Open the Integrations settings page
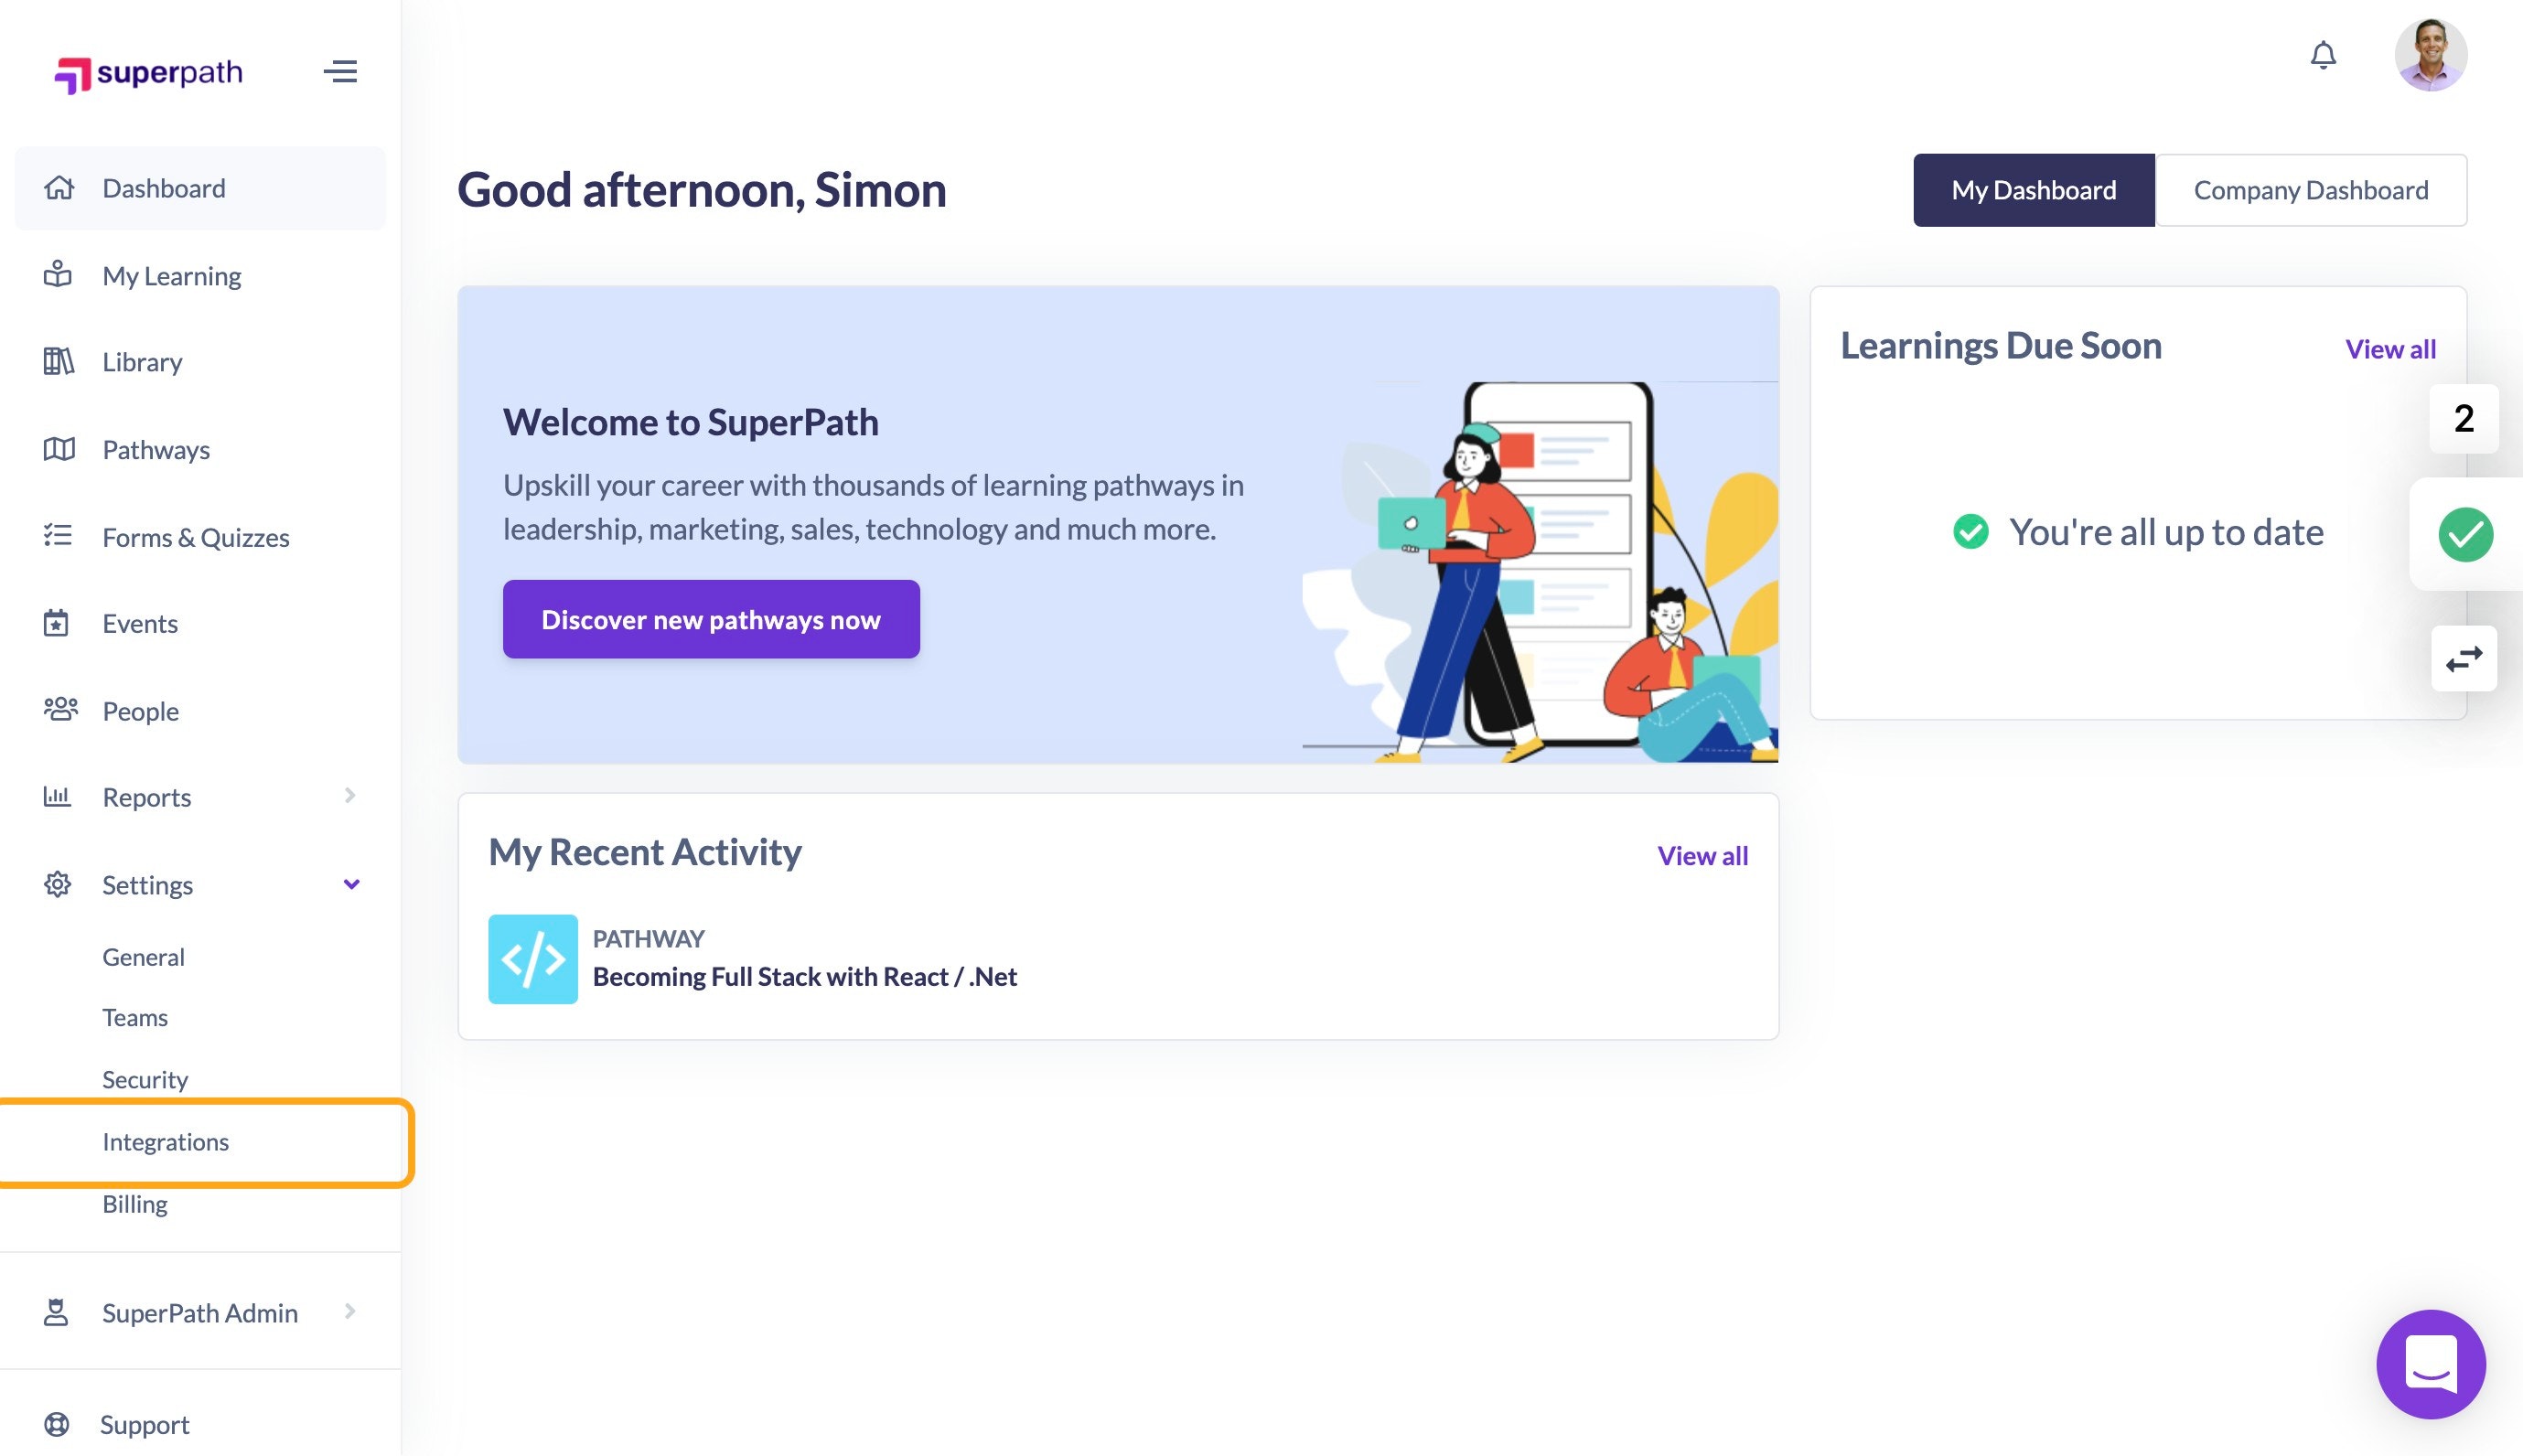This screenshot has width=2523, height=1456. pos(166,1140)
